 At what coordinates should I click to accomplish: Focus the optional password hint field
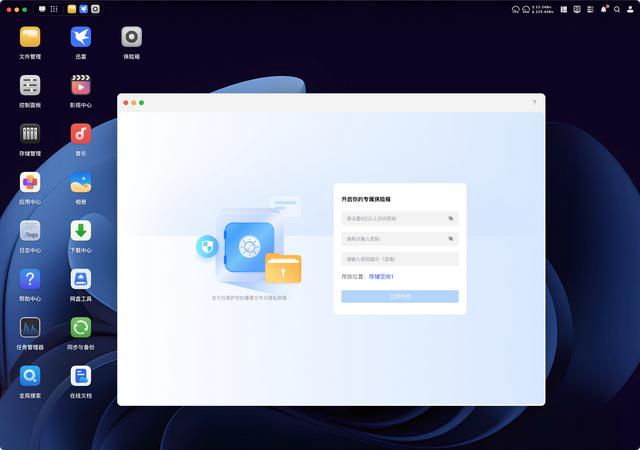tap(400, 259)
